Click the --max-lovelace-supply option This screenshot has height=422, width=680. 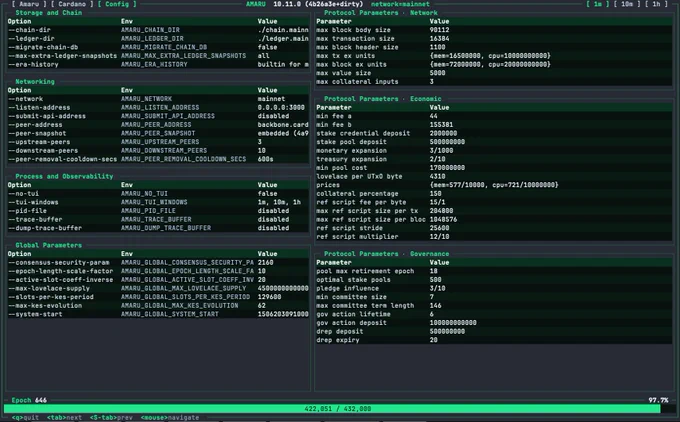click(x=49, y=288)
